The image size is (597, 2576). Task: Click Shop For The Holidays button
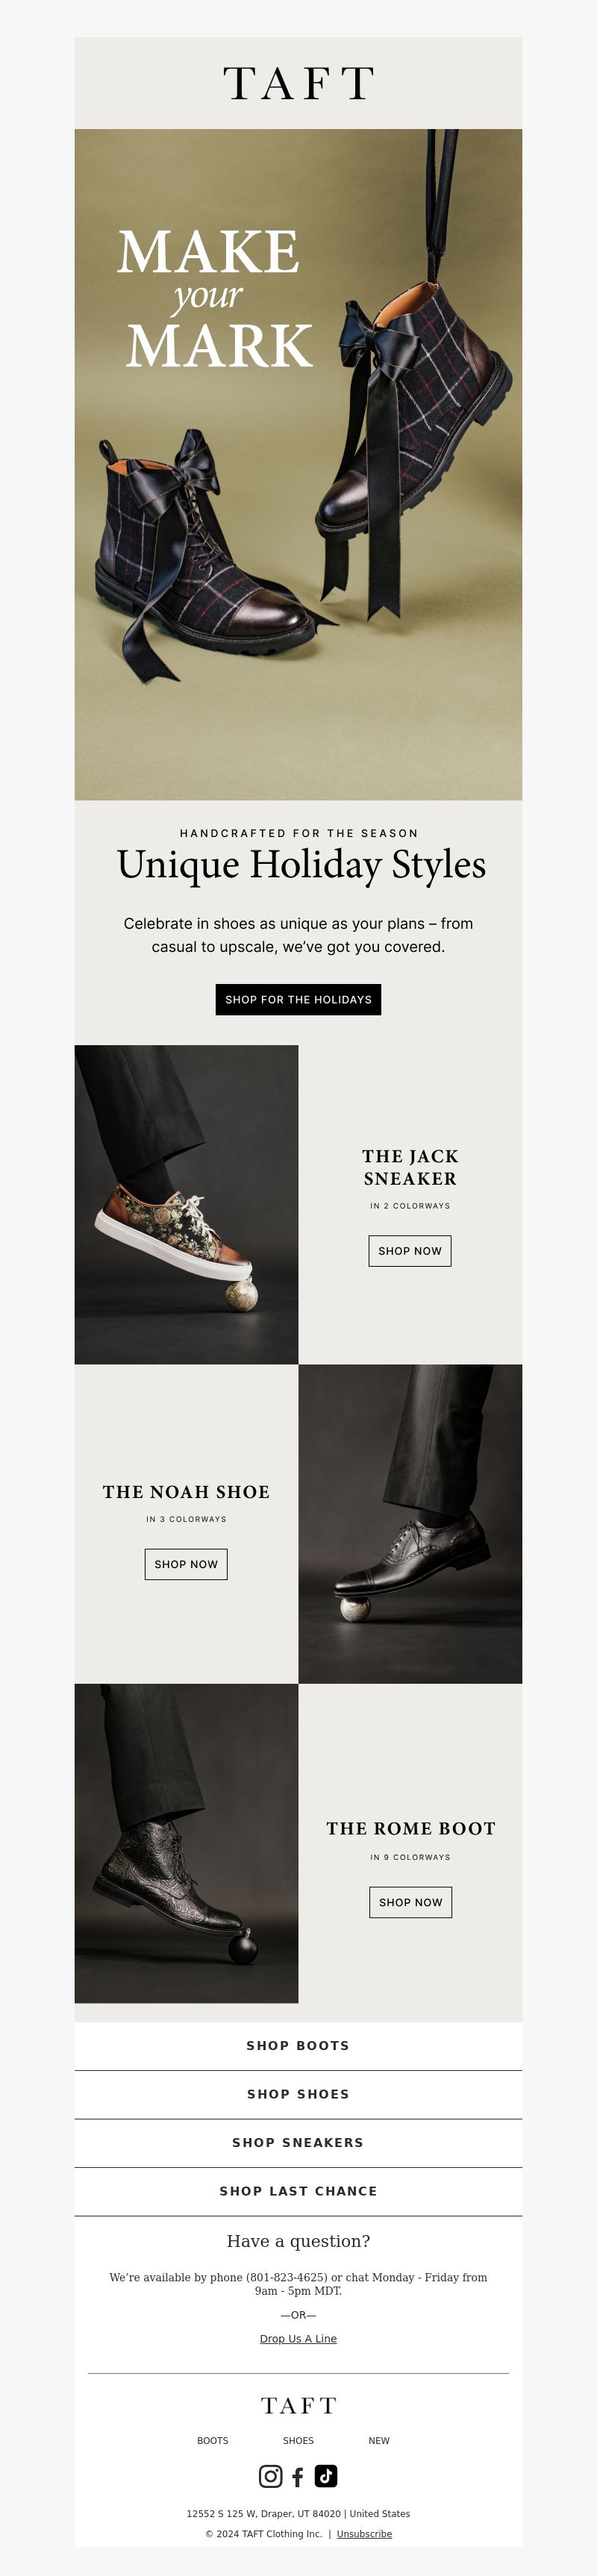click(298, 999)
